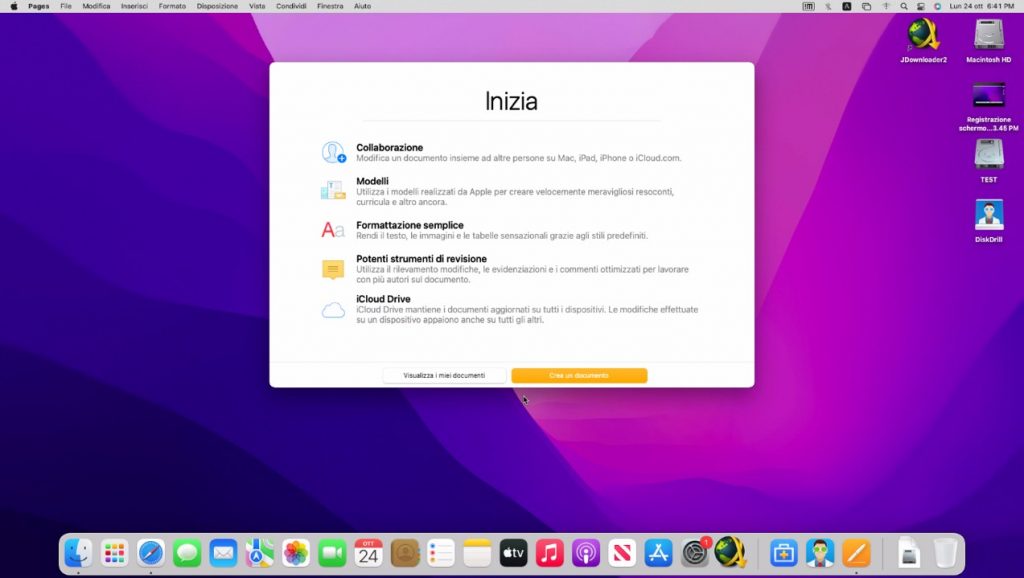
Task: Open the Condividi menu in the menu bar
Action: tap(291, 6)
